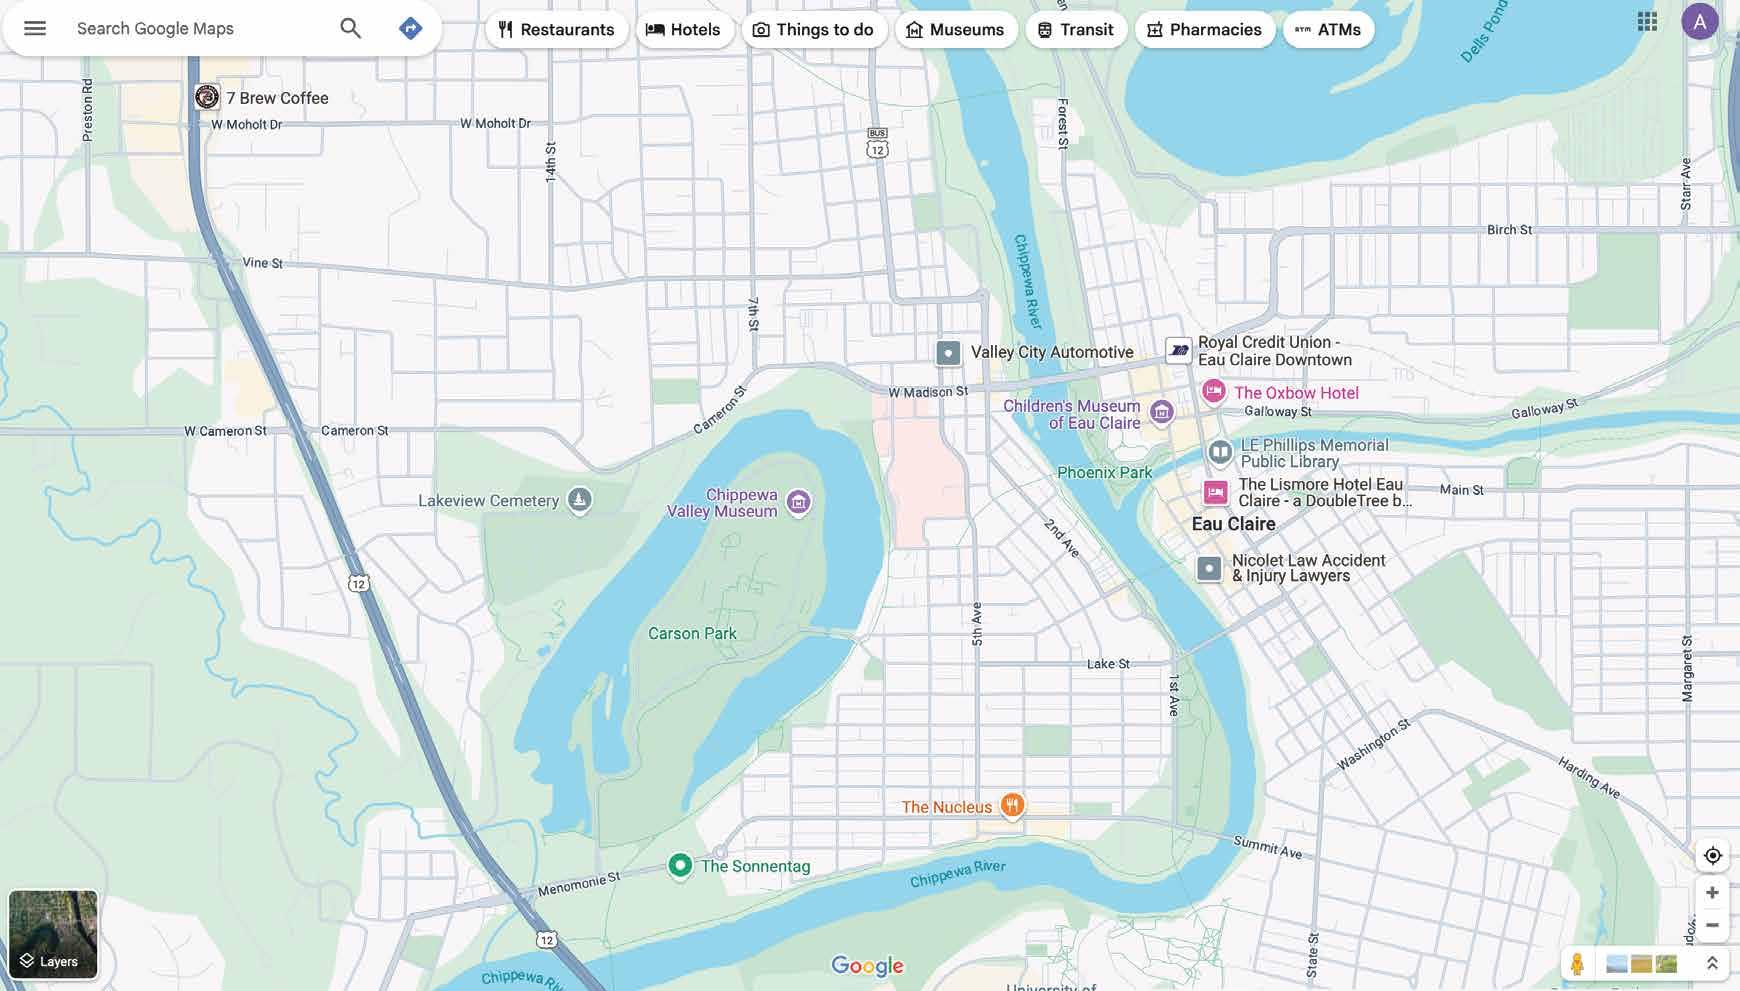Filter map by Restaurants
The width and height of the screenshot is (1740, 991).
[557, 30]
